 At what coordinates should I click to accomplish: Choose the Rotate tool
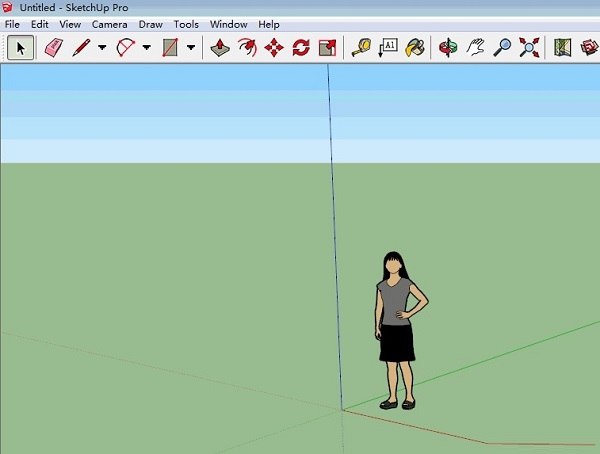301,47
